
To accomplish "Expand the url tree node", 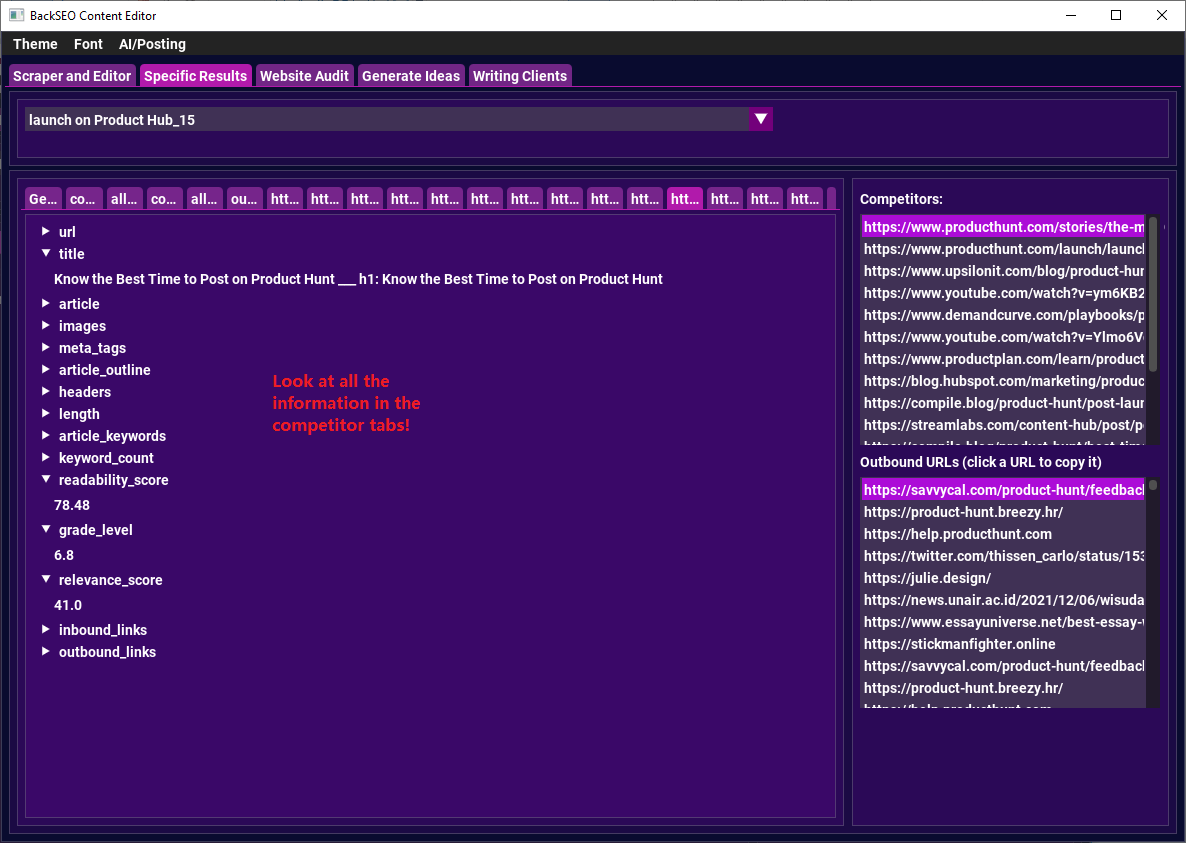I will (x=46, y=231).
